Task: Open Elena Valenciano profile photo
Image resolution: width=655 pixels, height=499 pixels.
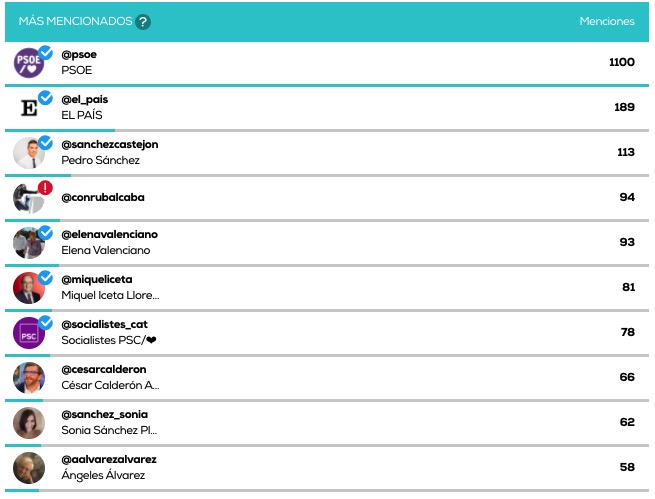Action: (29, 243)
